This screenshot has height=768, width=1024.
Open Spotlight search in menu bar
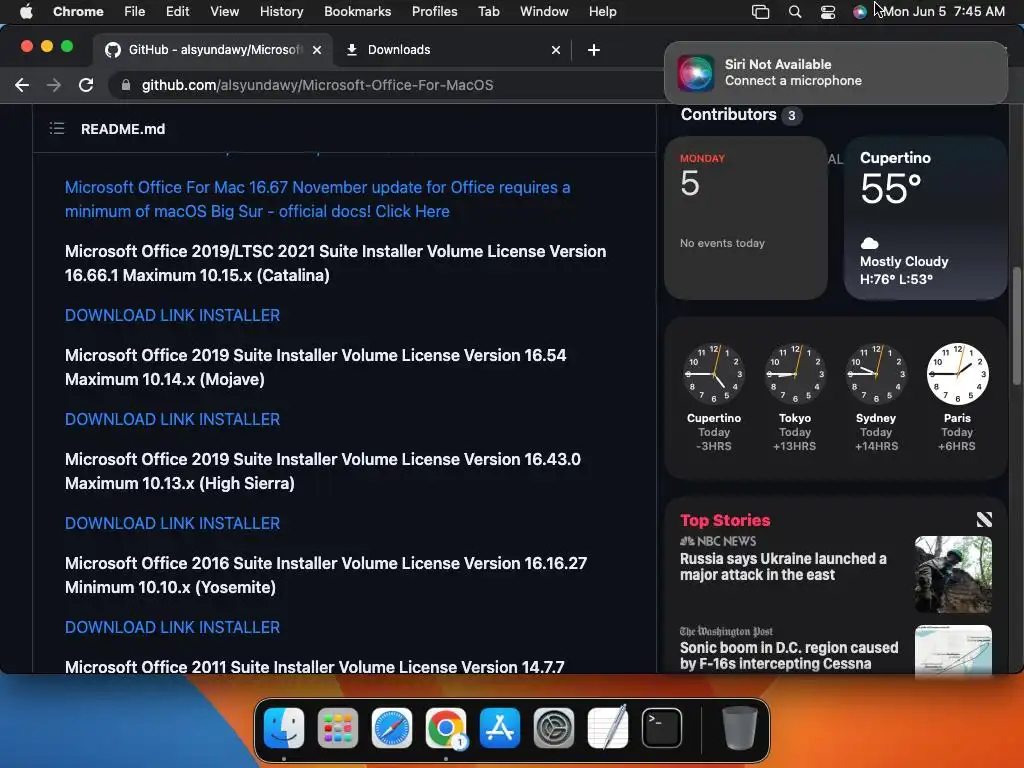pyautogui.click(x=795, y=11)
